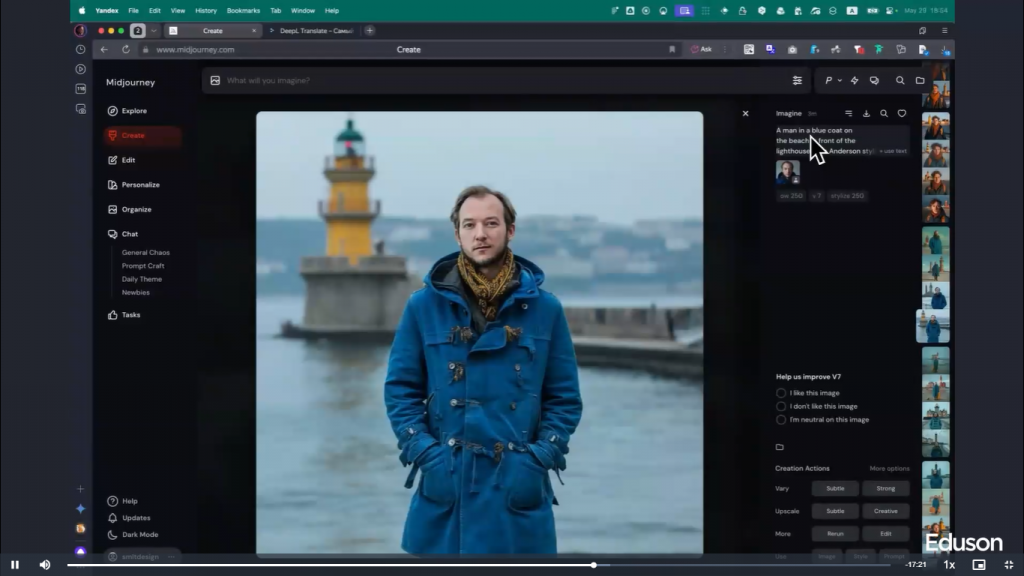Click the magnifier icon in image panel
Screen dimensions: 1024x576
(x=884, y=113)
